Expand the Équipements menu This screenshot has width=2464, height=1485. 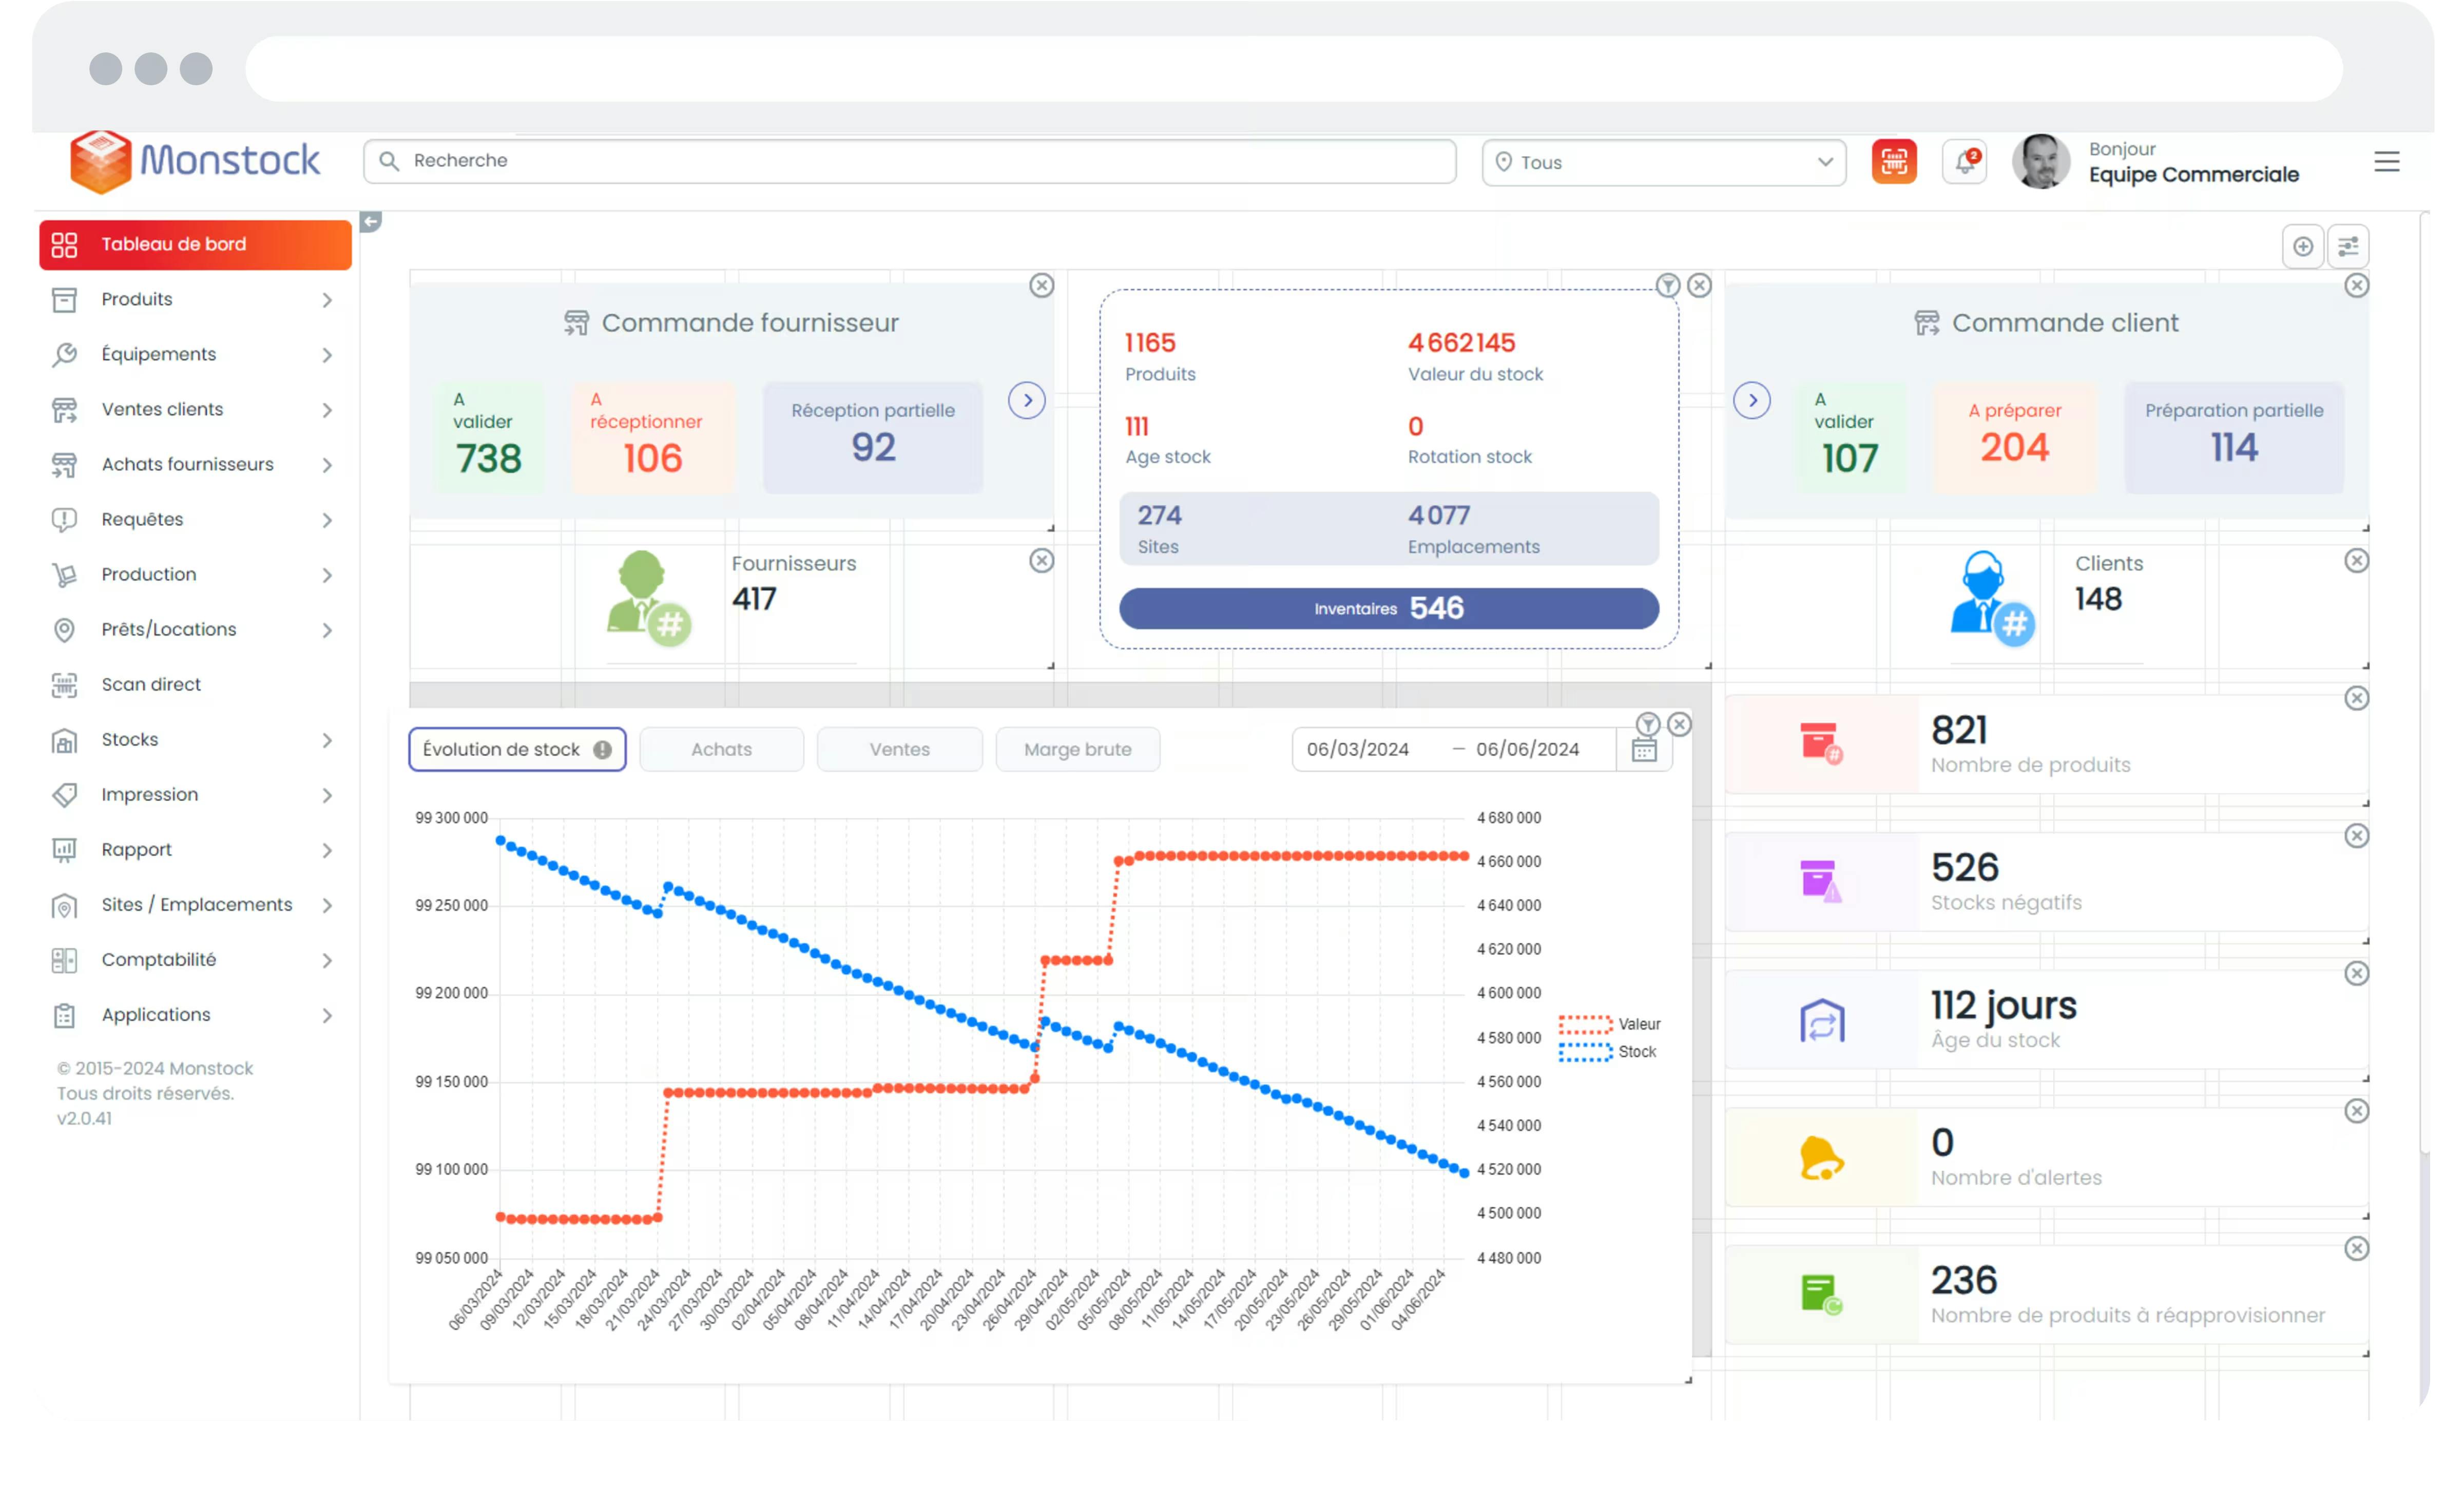195,354
